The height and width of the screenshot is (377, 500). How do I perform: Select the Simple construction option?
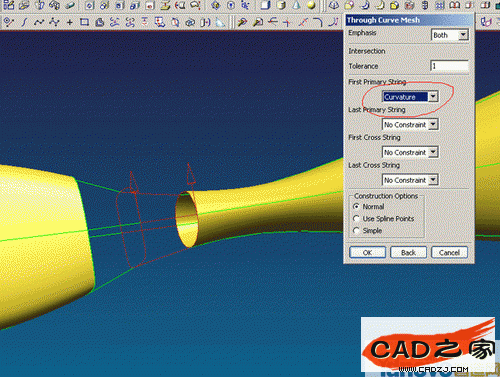coord(367,231)
